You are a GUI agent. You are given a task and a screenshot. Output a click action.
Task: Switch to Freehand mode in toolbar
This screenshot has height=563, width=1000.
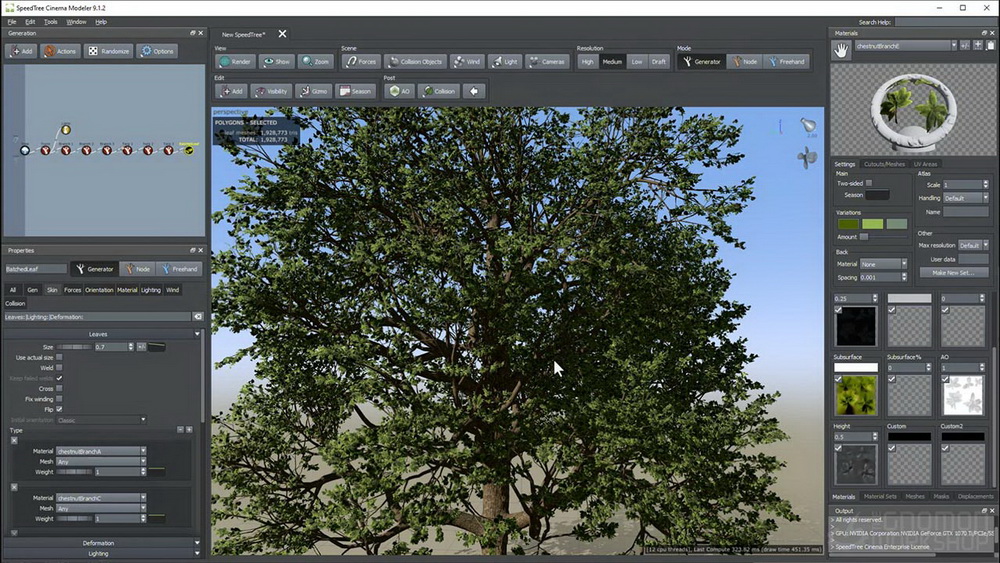[x=787, y=62]
